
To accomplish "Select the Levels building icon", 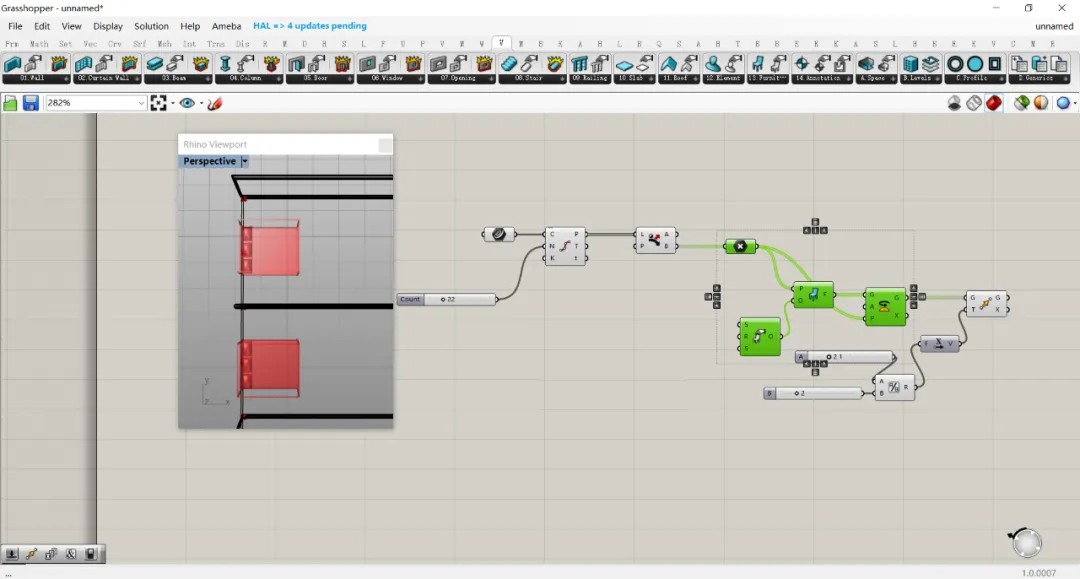I will (911, 65).
